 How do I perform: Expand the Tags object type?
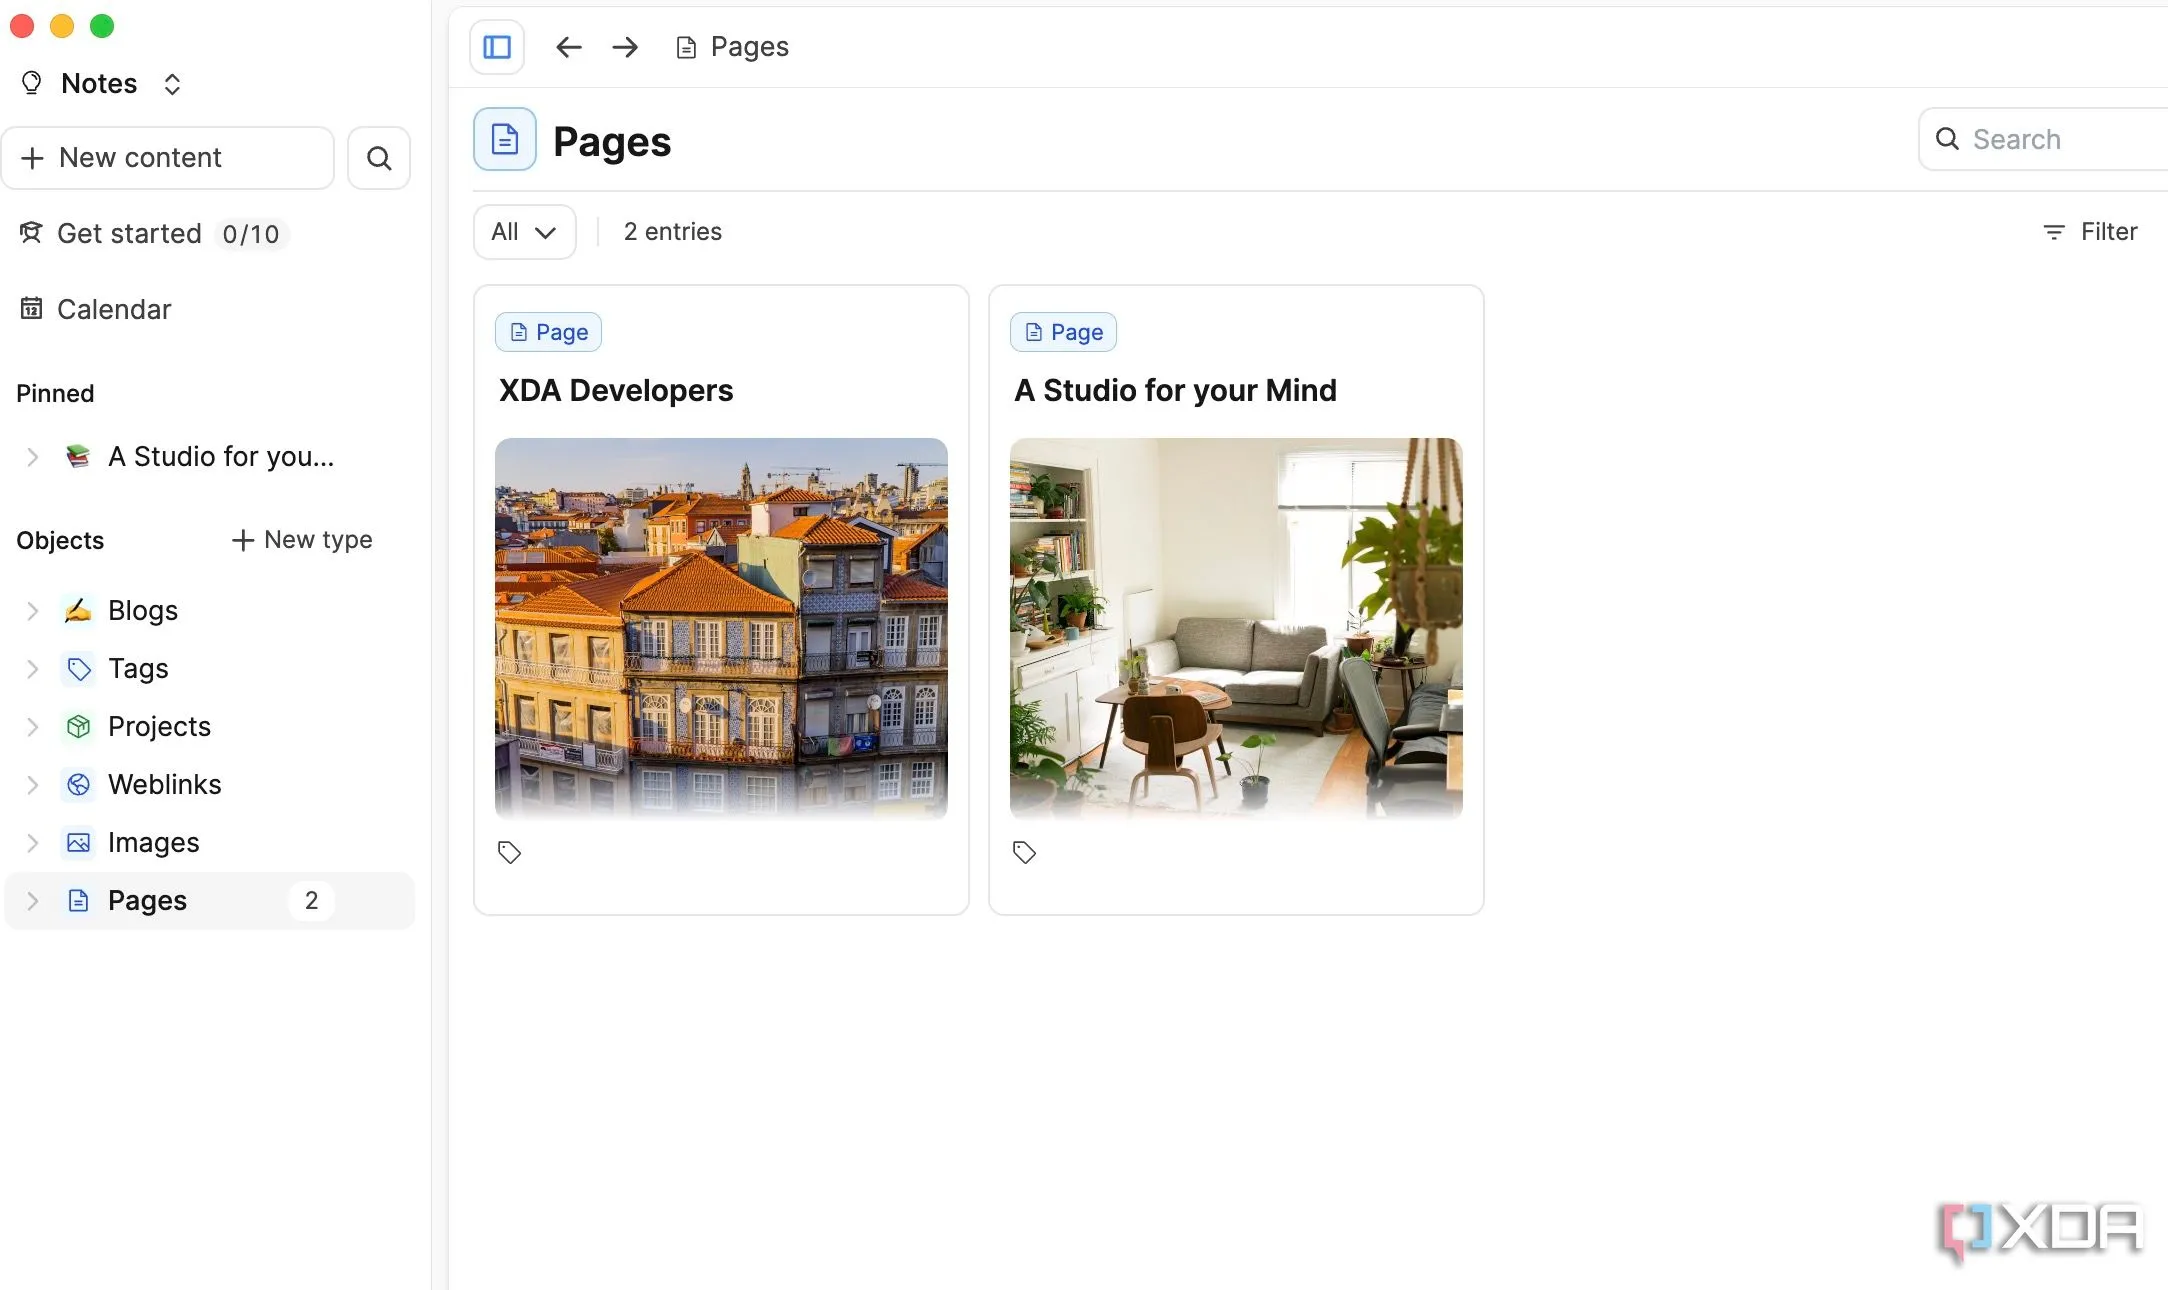click(32, 669)
